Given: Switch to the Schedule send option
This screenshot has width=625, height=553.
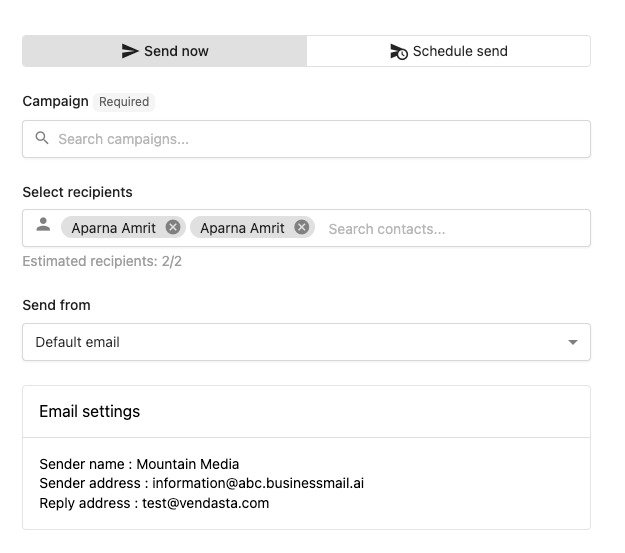Looking at the screenshot, I should [448, 51].
